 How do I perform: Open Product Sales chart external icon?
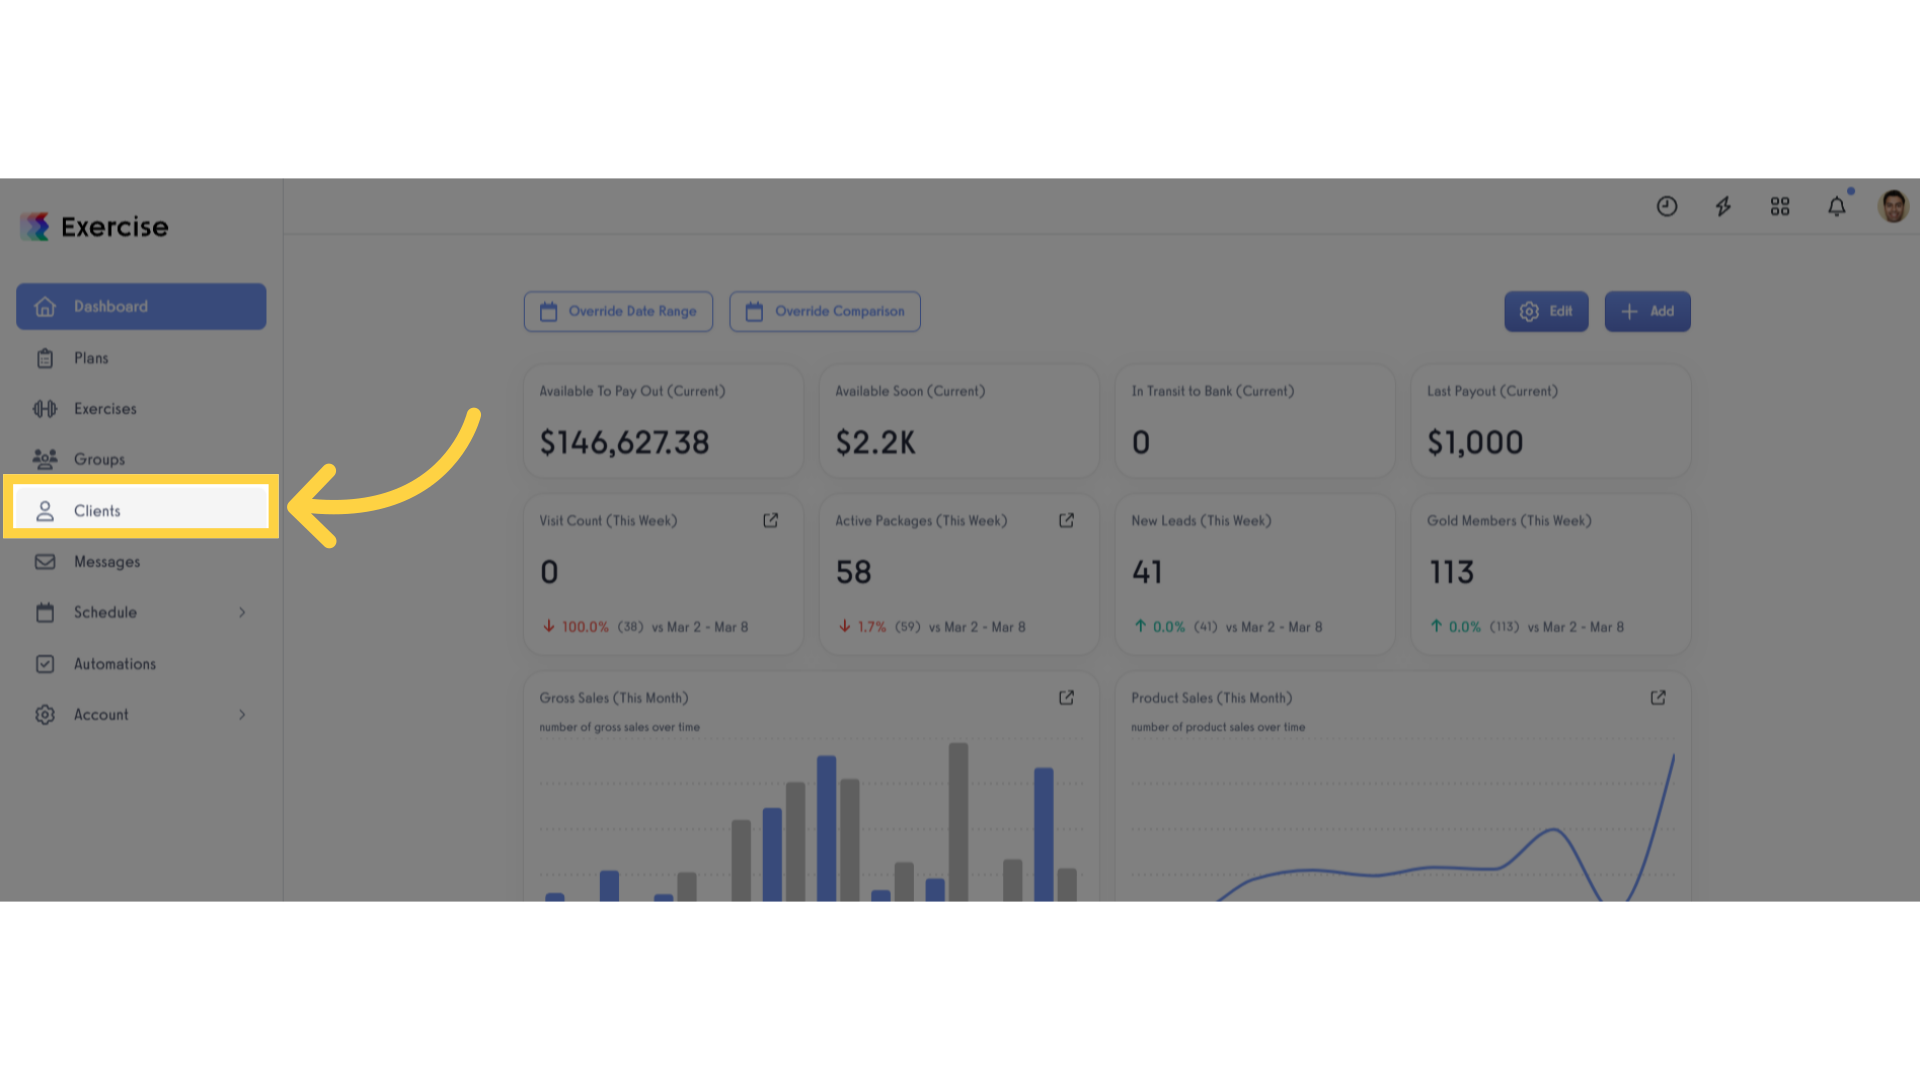1658,697
